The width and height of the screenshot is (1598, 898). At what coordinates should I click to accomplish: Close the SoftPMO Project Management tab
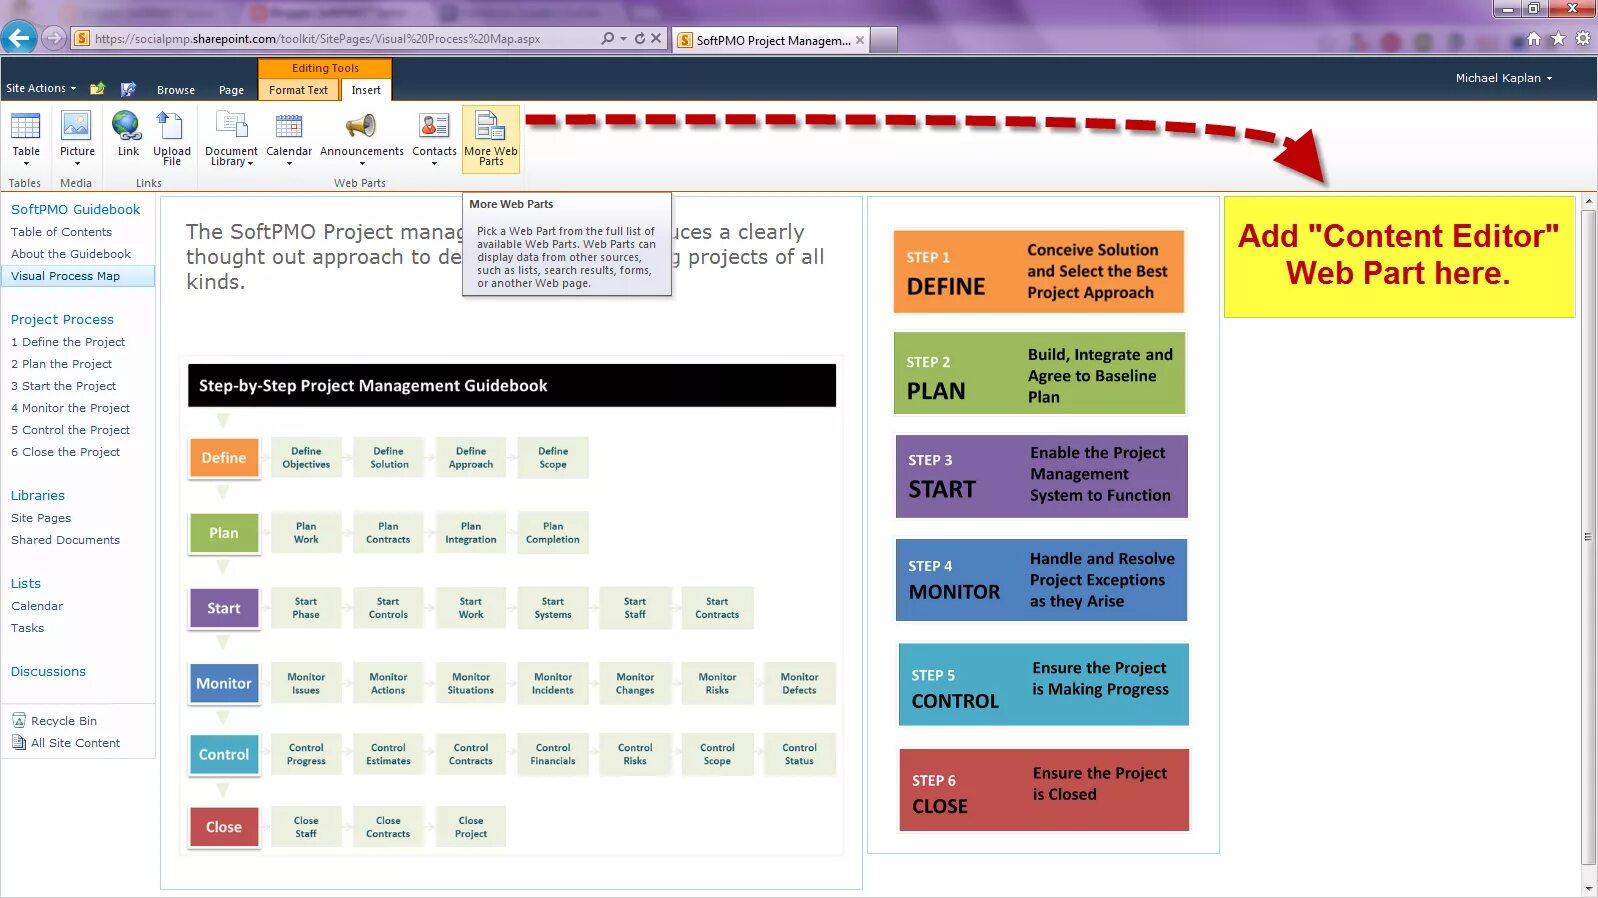[x=860, y=41]
